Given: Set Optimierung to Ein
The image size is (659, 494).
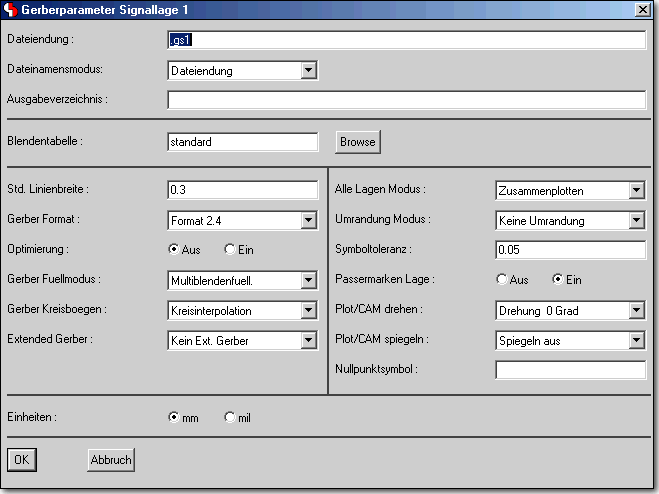Looking at the screenshot, I should point(229,249).
